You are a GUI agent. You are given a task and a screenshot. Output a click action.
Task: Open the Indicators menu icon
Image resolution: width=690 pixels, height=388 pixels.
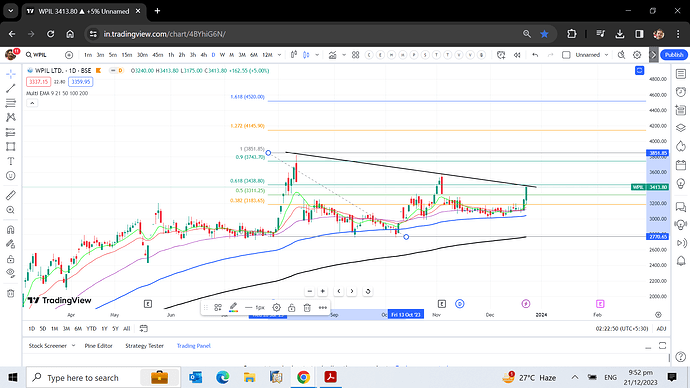333,55
